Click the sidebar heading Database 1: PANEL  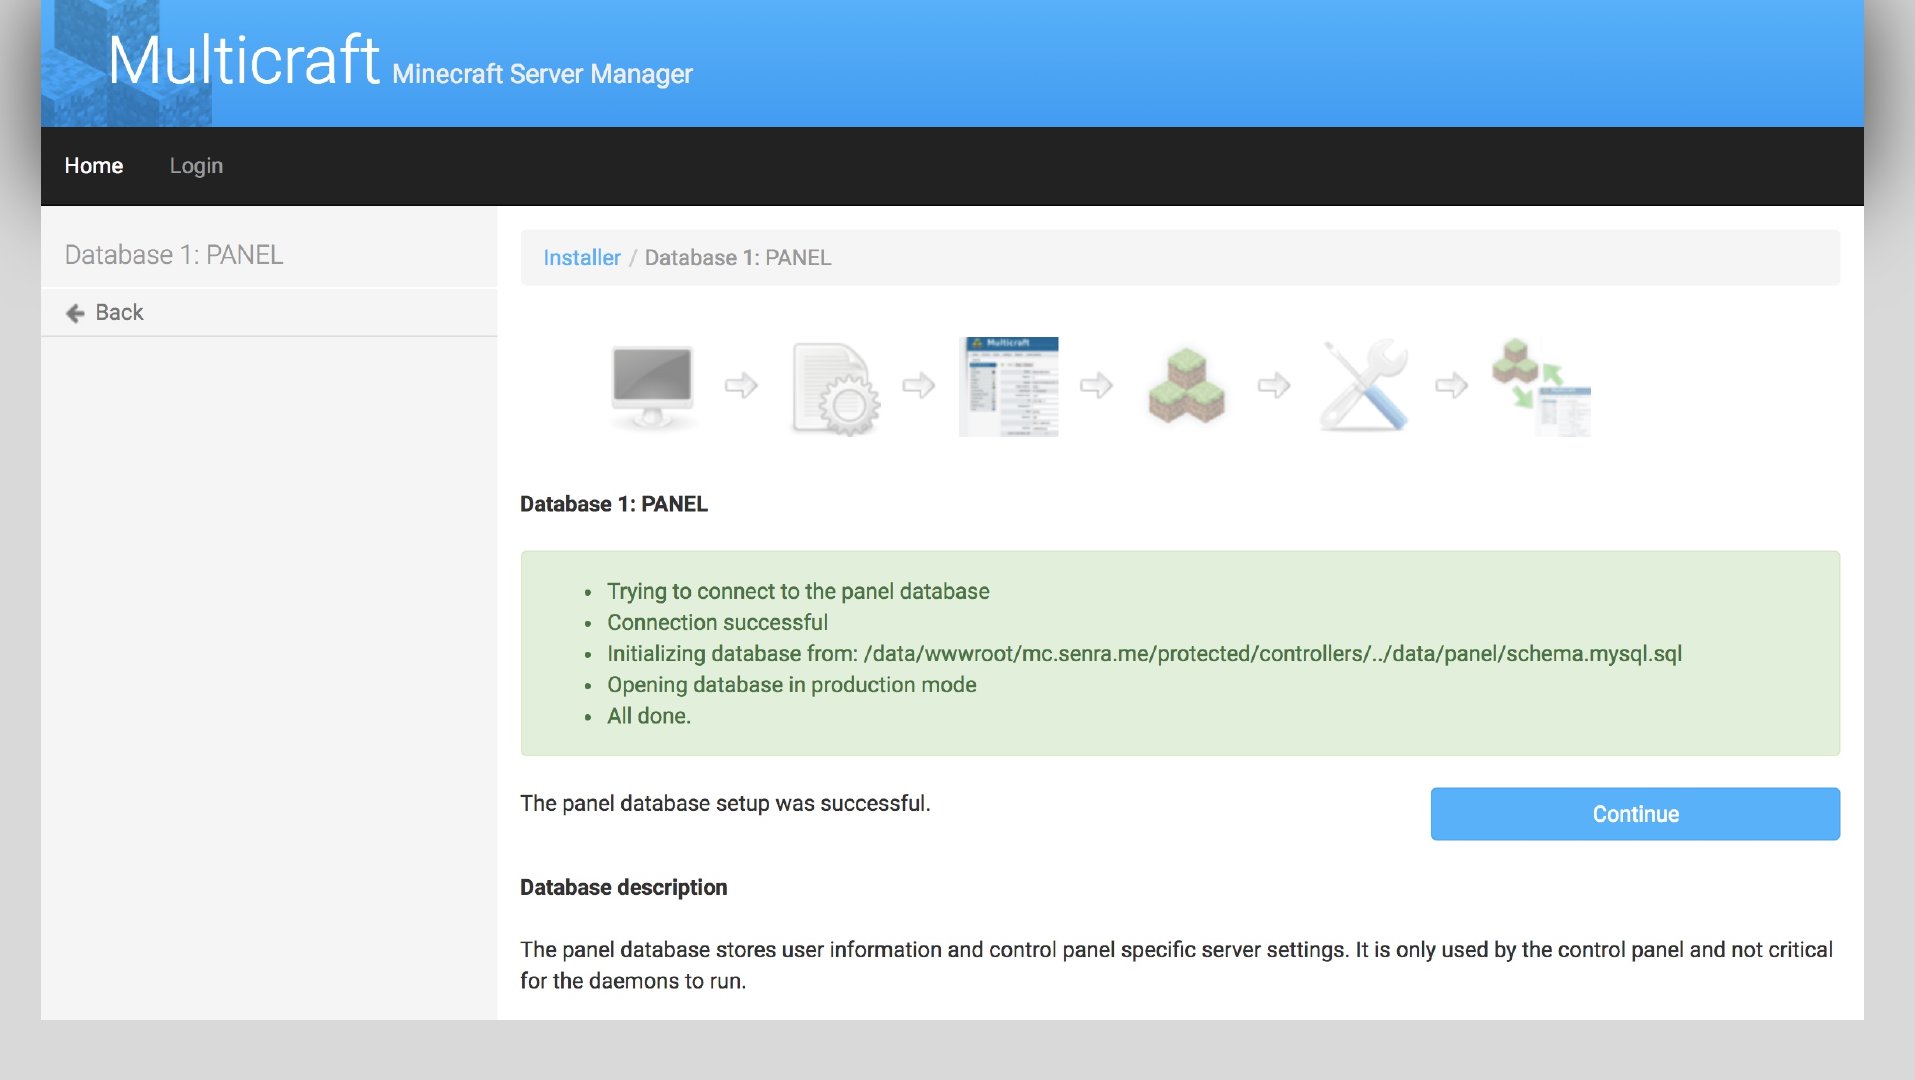click(174, 255)
